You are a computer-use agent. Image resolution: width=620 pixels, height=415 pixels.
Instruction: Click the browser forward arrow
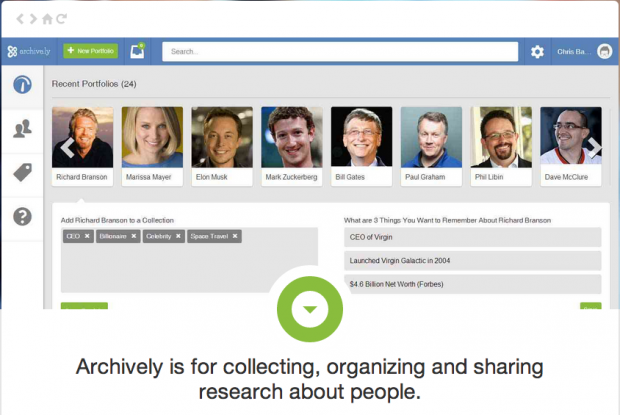click(x=33, y=19)
